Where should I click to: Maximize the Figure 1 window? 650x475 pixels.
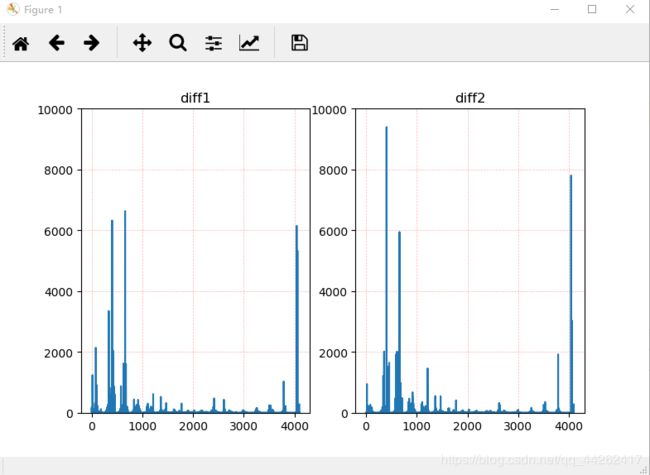(592, 9)
